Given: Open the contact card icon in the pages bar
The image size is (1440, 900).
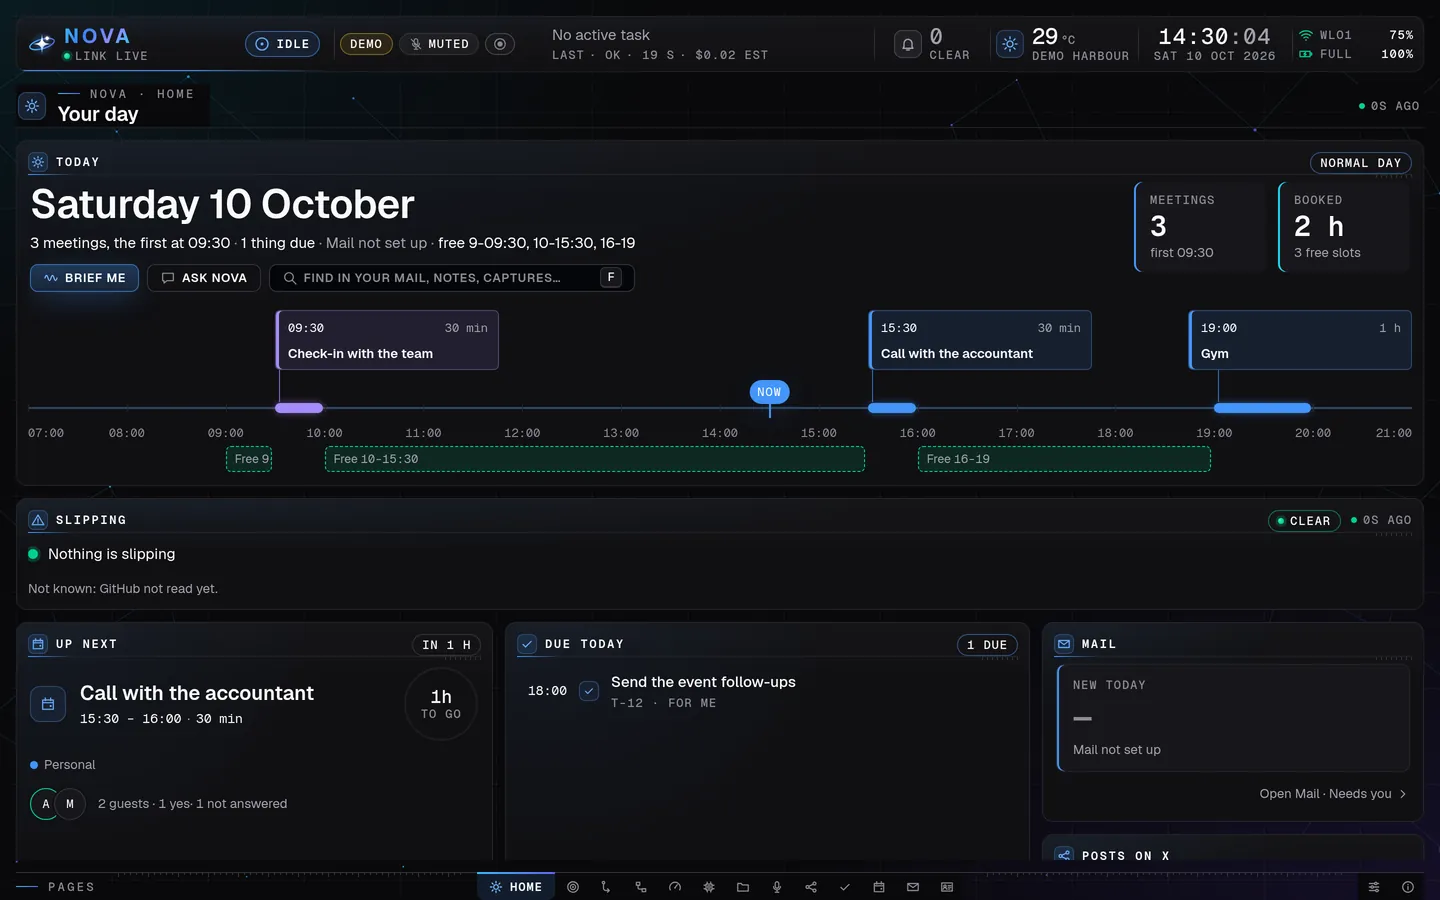Looking at the screenshot, I should [947, 887].
